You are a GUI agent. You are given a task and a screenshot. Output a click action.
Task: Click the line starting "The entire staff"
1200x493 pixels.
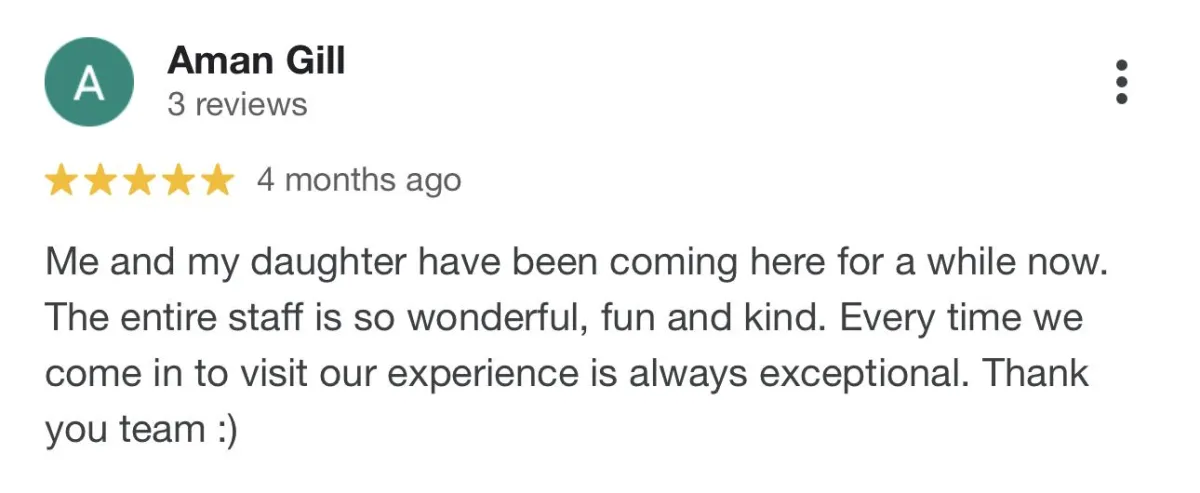point(565,319)
